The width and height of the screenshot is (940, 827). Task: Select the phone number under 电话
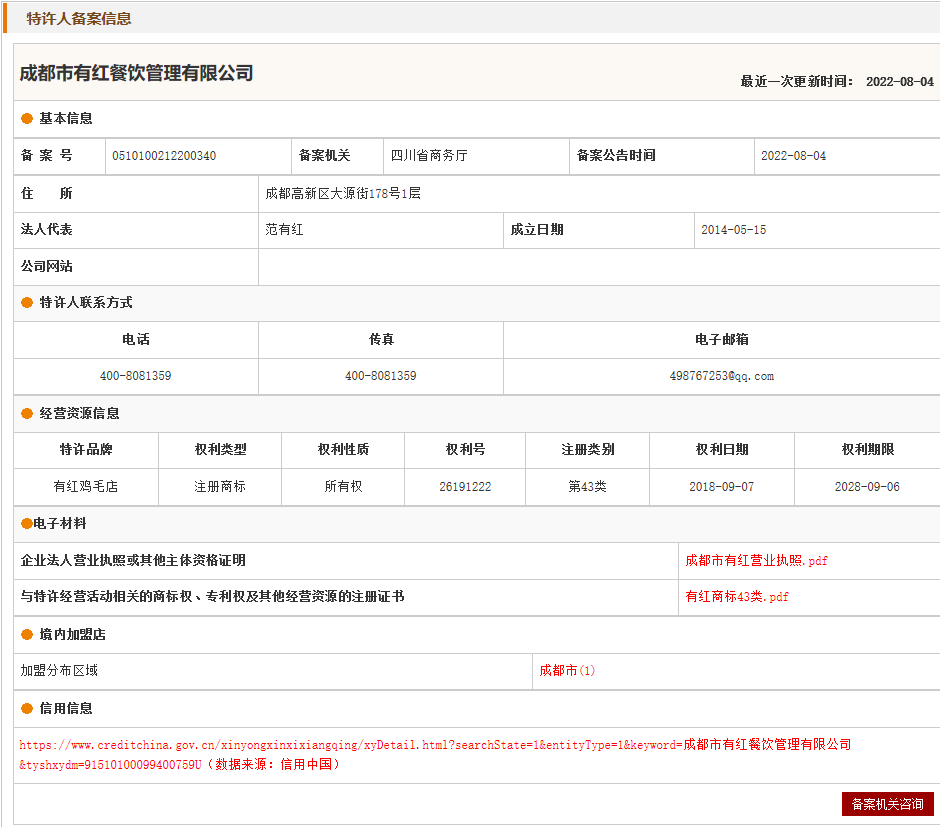click(135, 376)
